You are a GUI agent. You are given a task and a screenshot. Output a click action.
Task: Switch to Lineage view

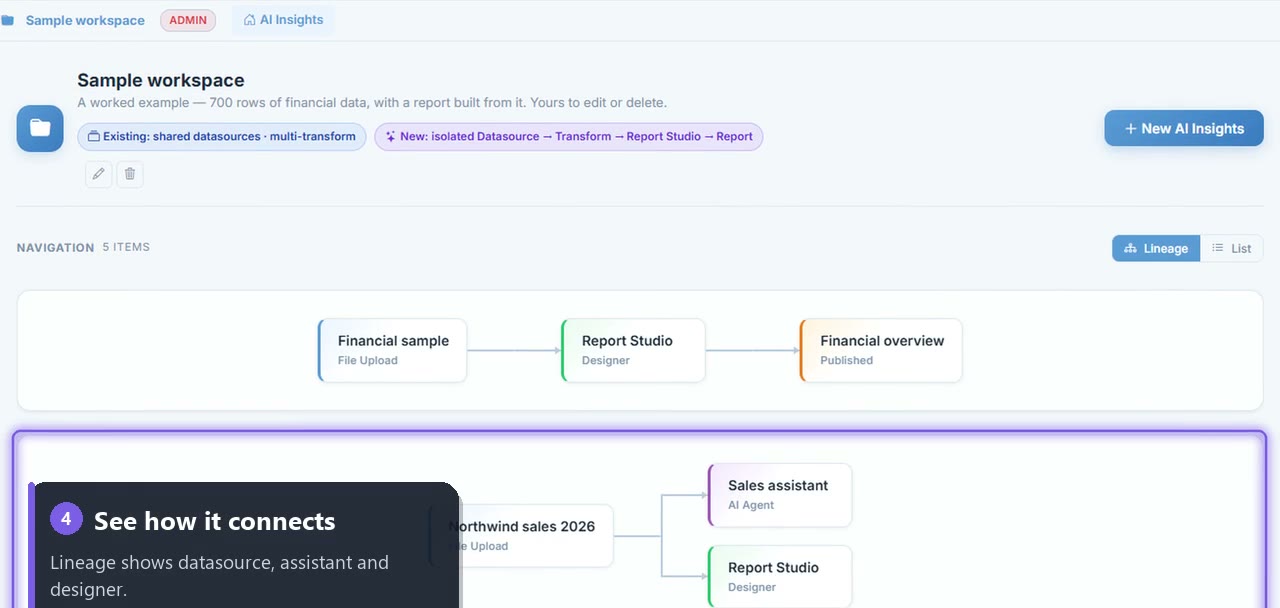click(1156, 248)
